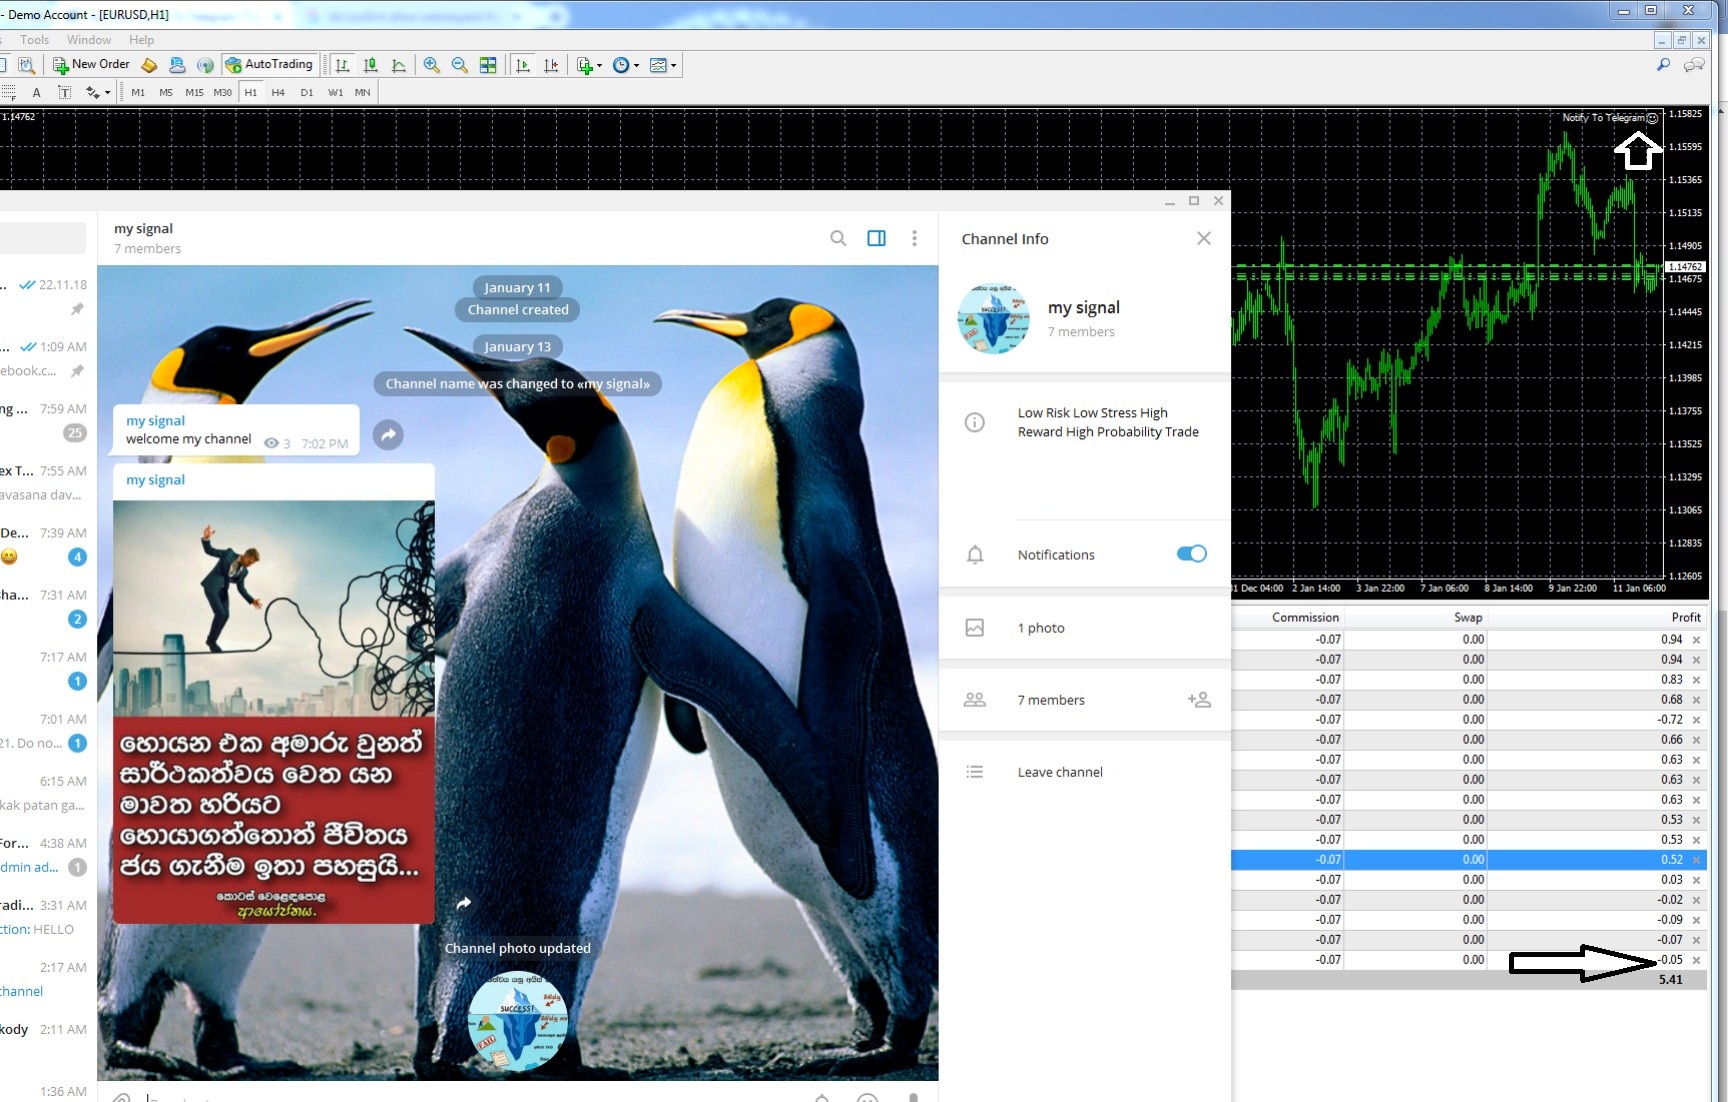This screenshot has height=1102, width=1728.
Task: Open the updated channel photo
Action: point(517,1021)
